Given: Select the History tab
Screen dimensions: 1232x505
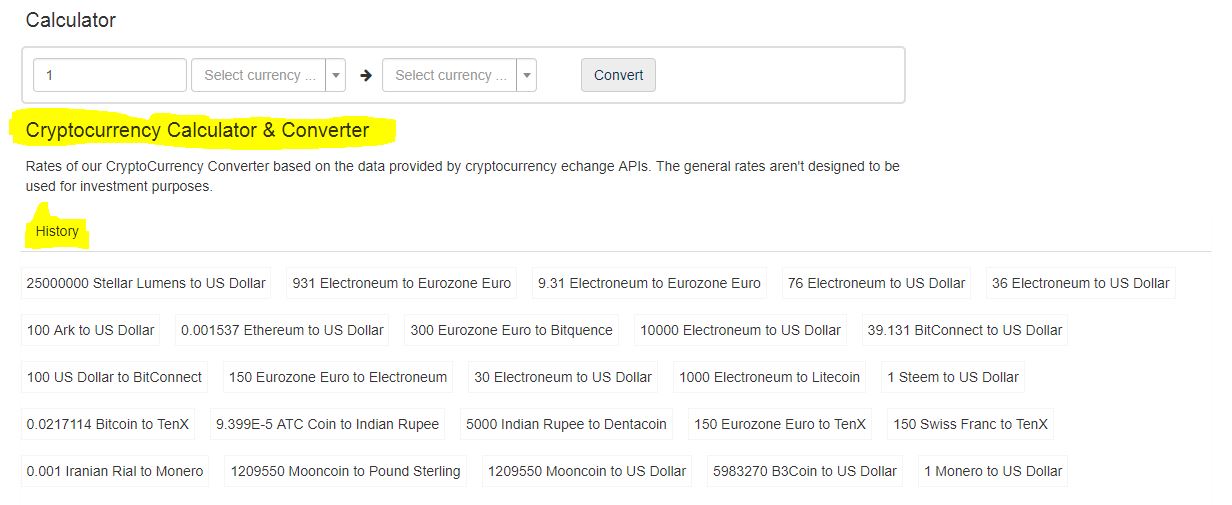Looking at the screenshot, I should pyautogui.click(x=57, y=231).
